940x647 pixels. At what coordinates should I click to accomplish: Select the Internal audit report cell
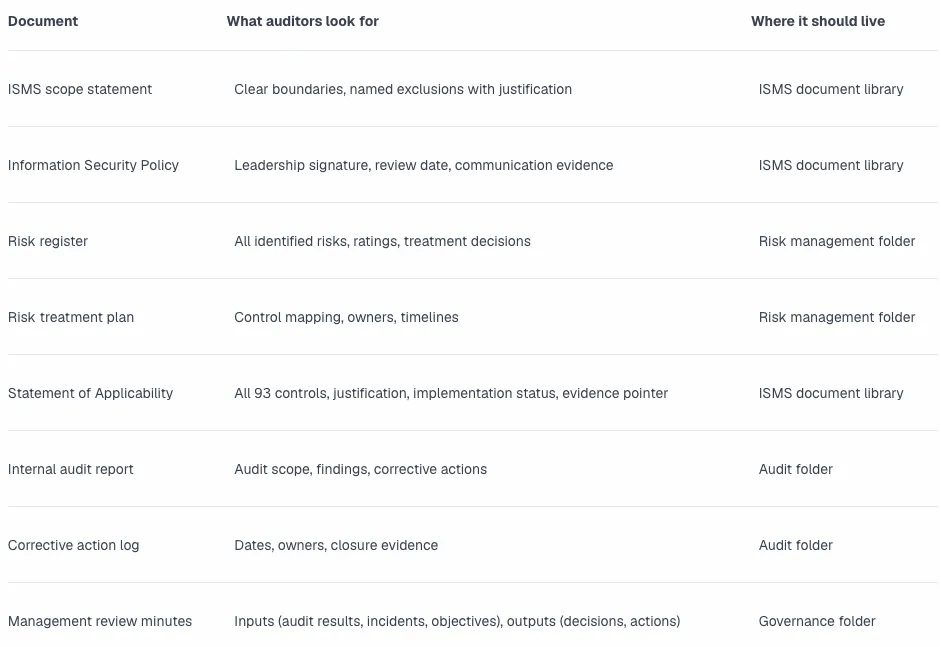click(x=71, y=470)
